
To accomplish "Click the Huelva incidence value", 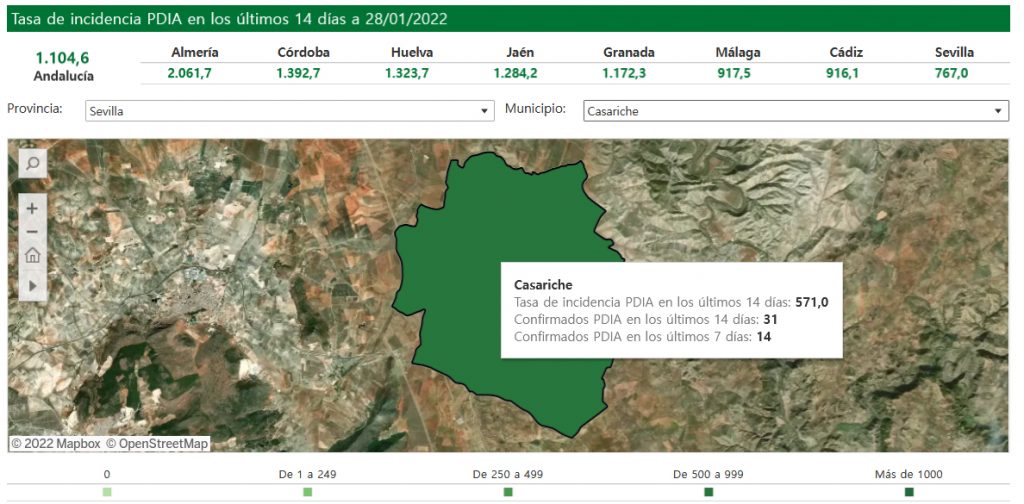I will [410, 73].
